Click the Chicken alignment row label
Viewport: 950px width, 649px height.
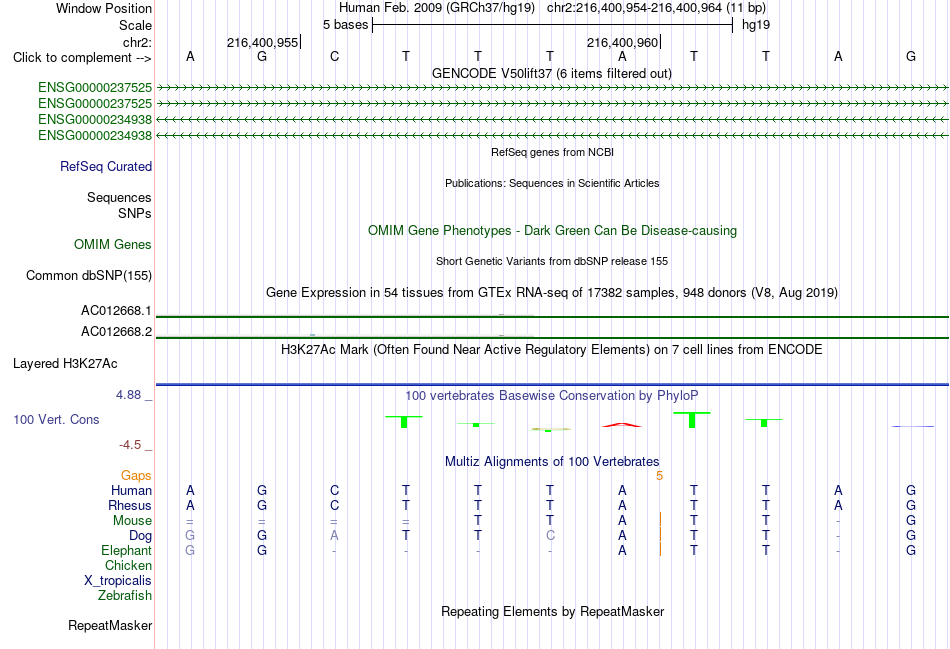pyautogui.click(x=128, y=566)
